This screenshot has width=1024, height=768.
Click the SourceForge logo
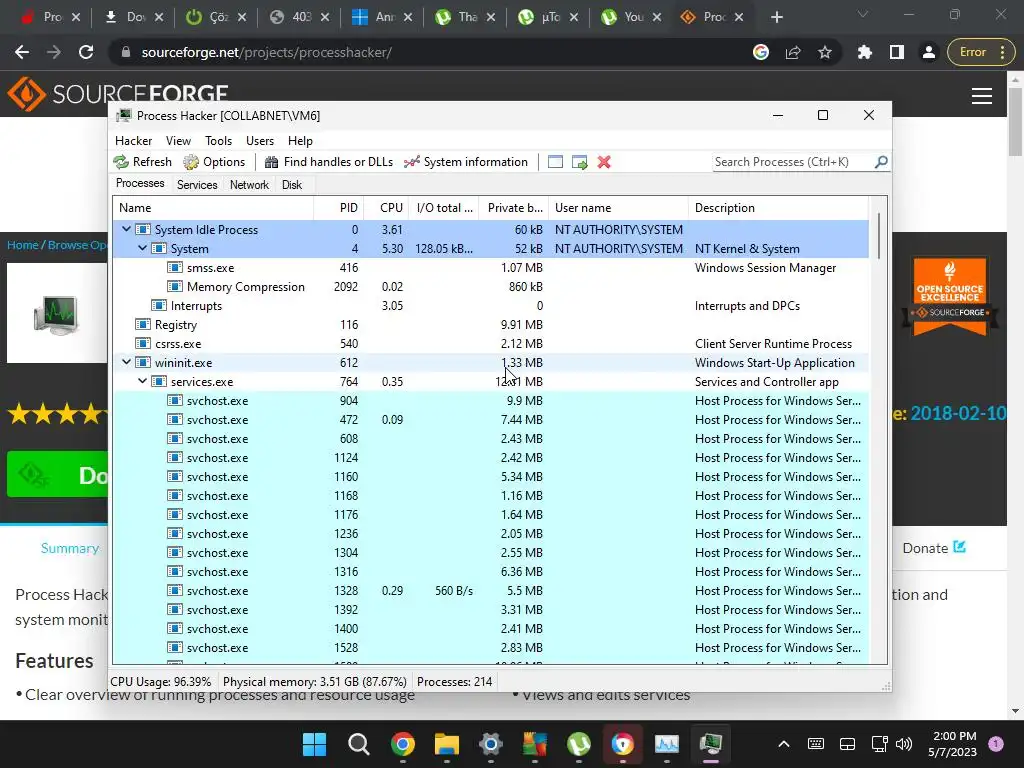118,94
